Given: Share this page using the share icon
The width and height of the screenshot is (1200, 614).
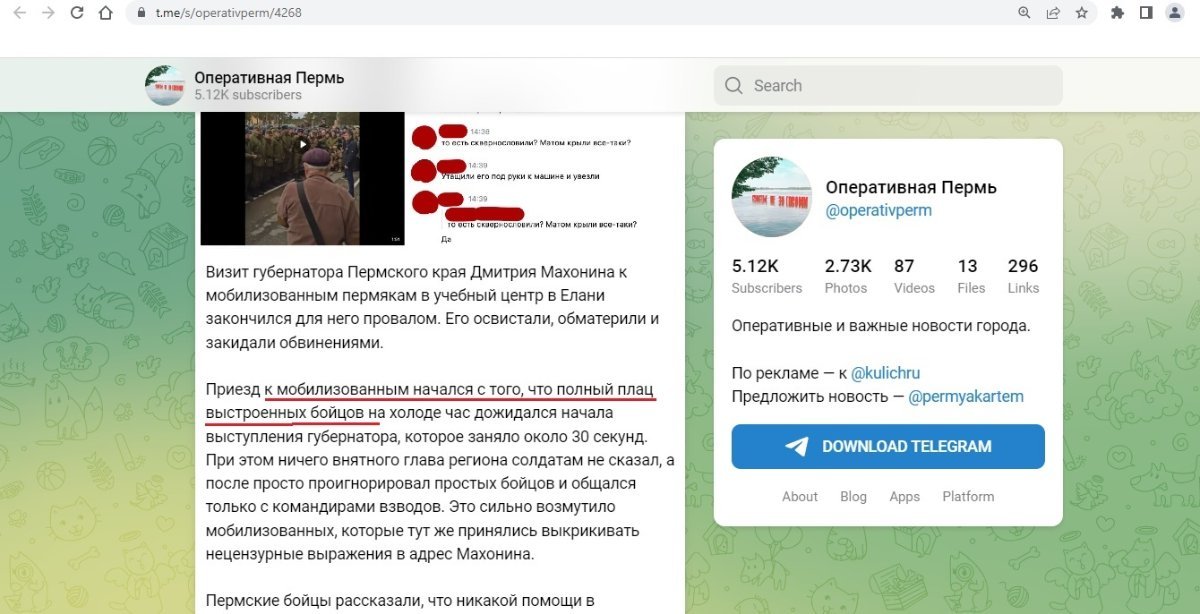Looking at the screenshot, I should [1052, 13].
